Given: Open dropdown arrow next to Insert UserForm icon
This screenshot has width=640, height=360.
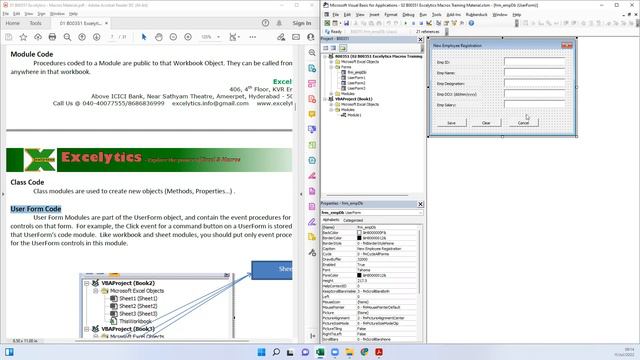Looking at the screenshot, I should coord(340,23).
